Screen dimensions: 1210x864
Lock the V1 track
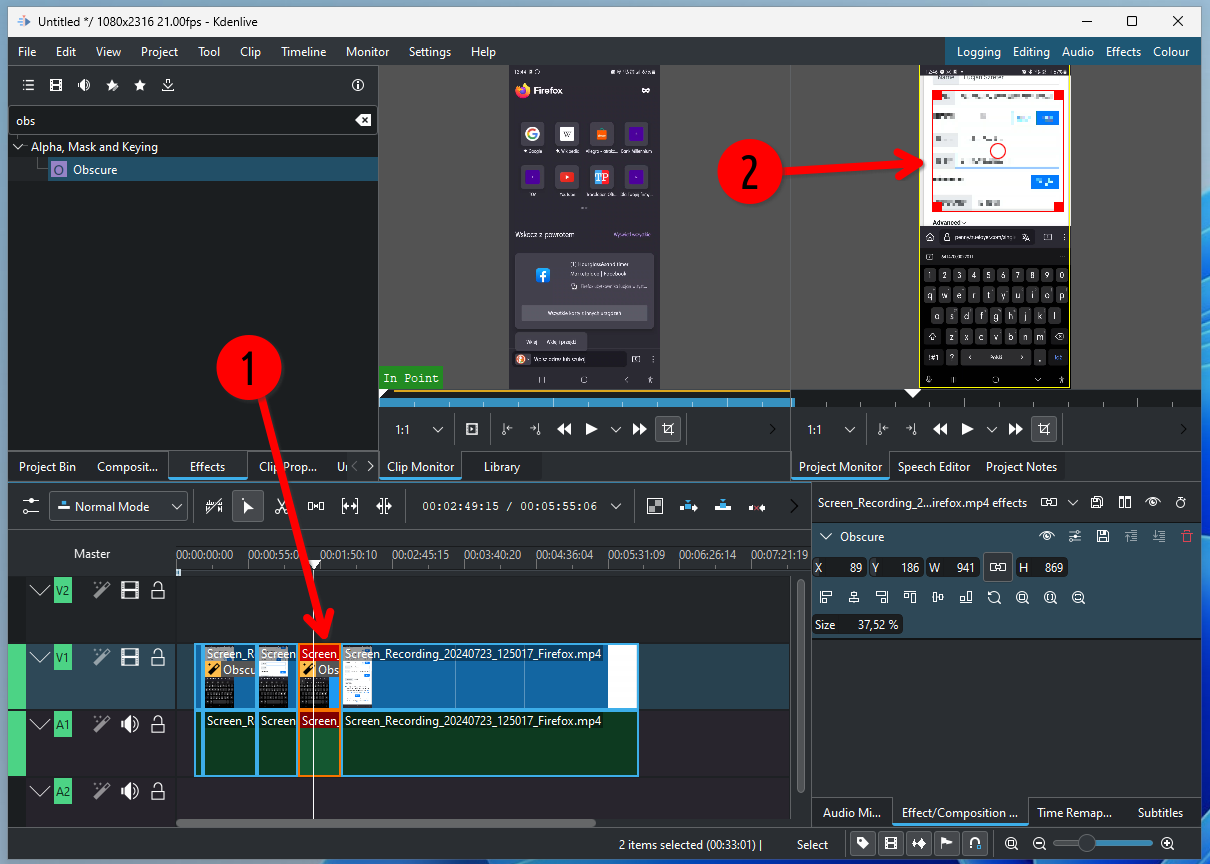(x=158, y=657)
